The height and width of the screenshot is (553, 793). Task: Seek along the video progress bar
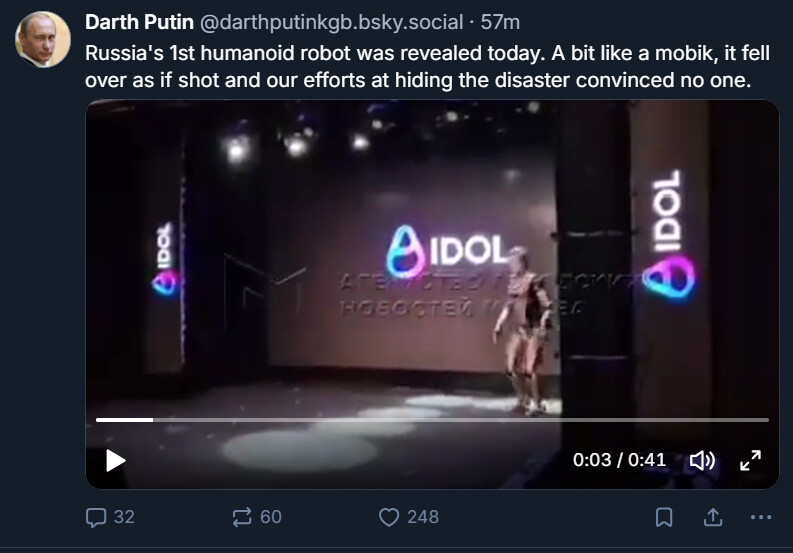click(x=432, y=420)
